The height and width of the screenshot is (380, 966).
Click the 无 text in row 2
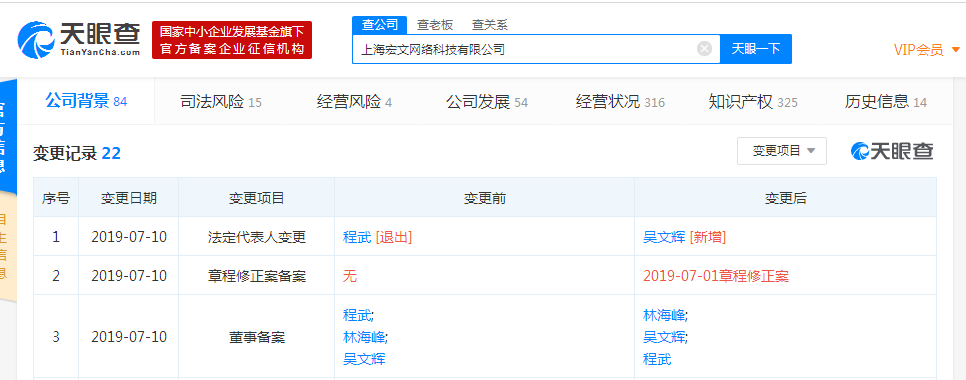(x=349, y=276)
